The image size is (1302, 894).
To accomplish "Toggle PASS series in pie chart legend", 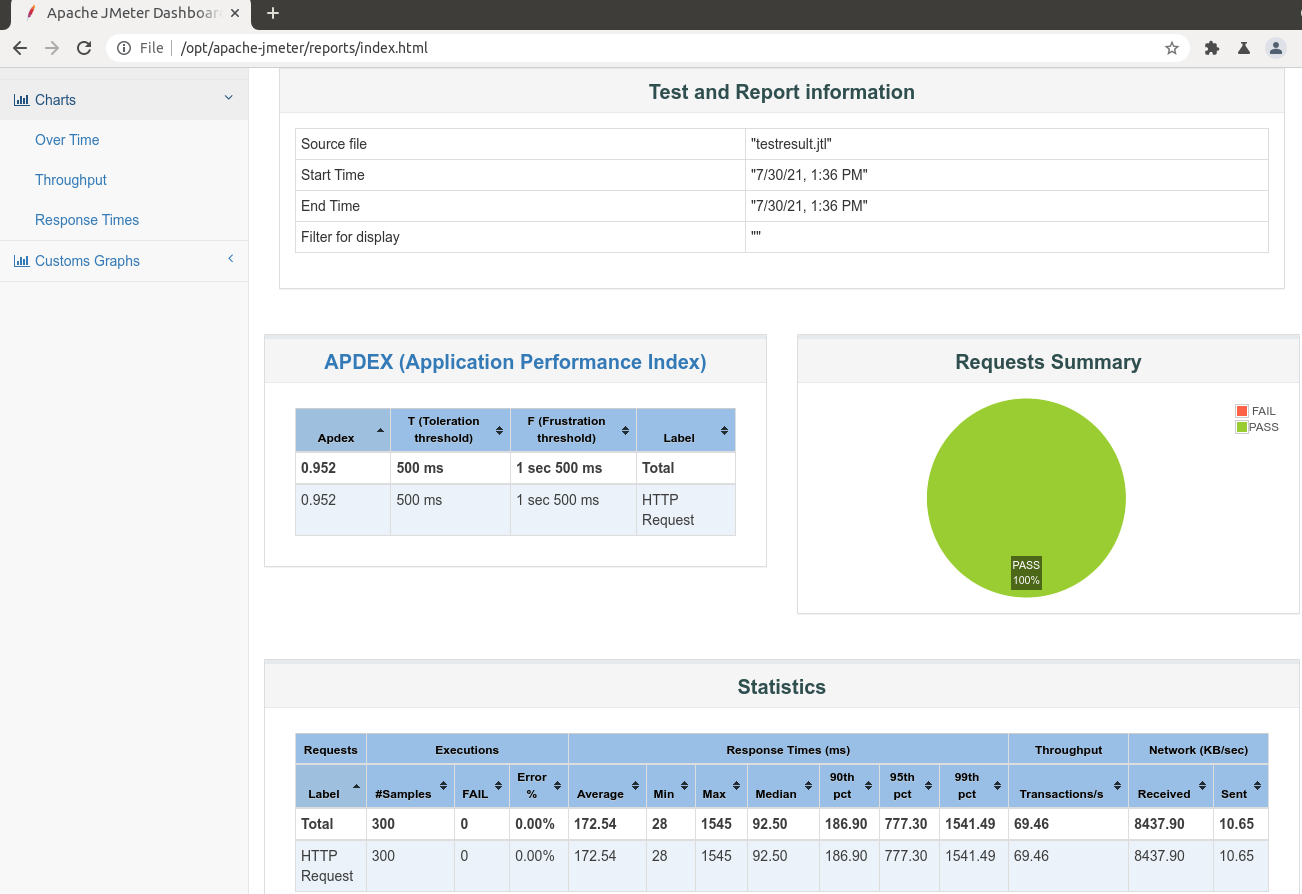I will tap(1257, 427).
